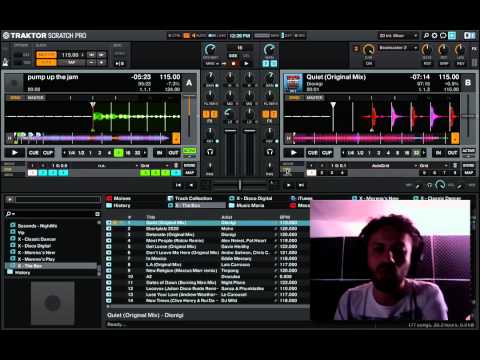Shift loop sizes right arrow on Deck B
480x360 pixels.
[x=424, y=153]
